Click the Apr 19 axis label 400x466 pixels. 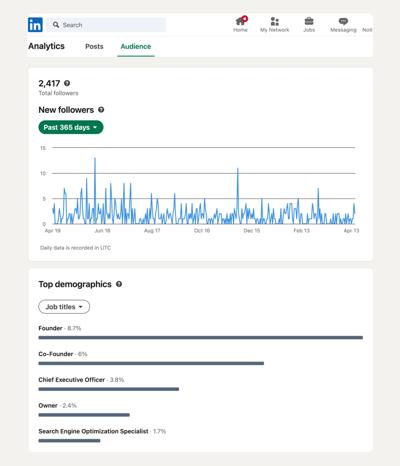tap(53, 231)
